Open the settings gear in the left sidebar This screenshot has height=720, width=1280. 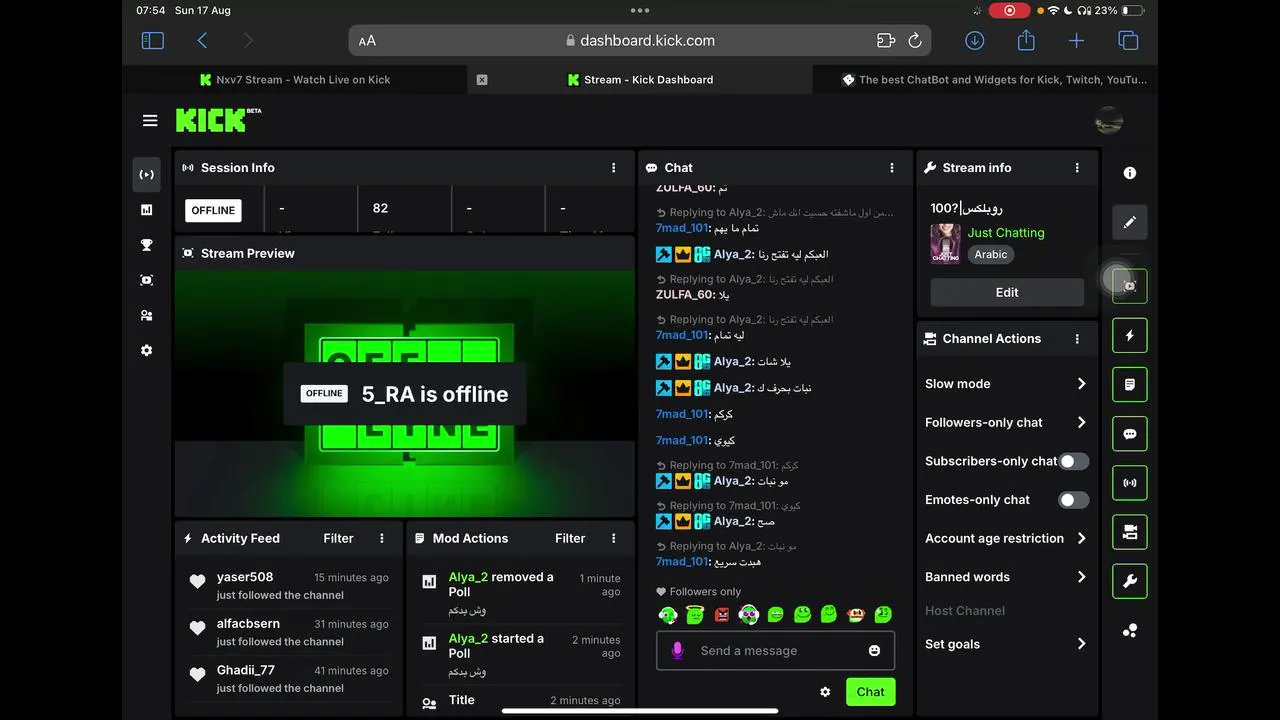(x=146, y=350)
